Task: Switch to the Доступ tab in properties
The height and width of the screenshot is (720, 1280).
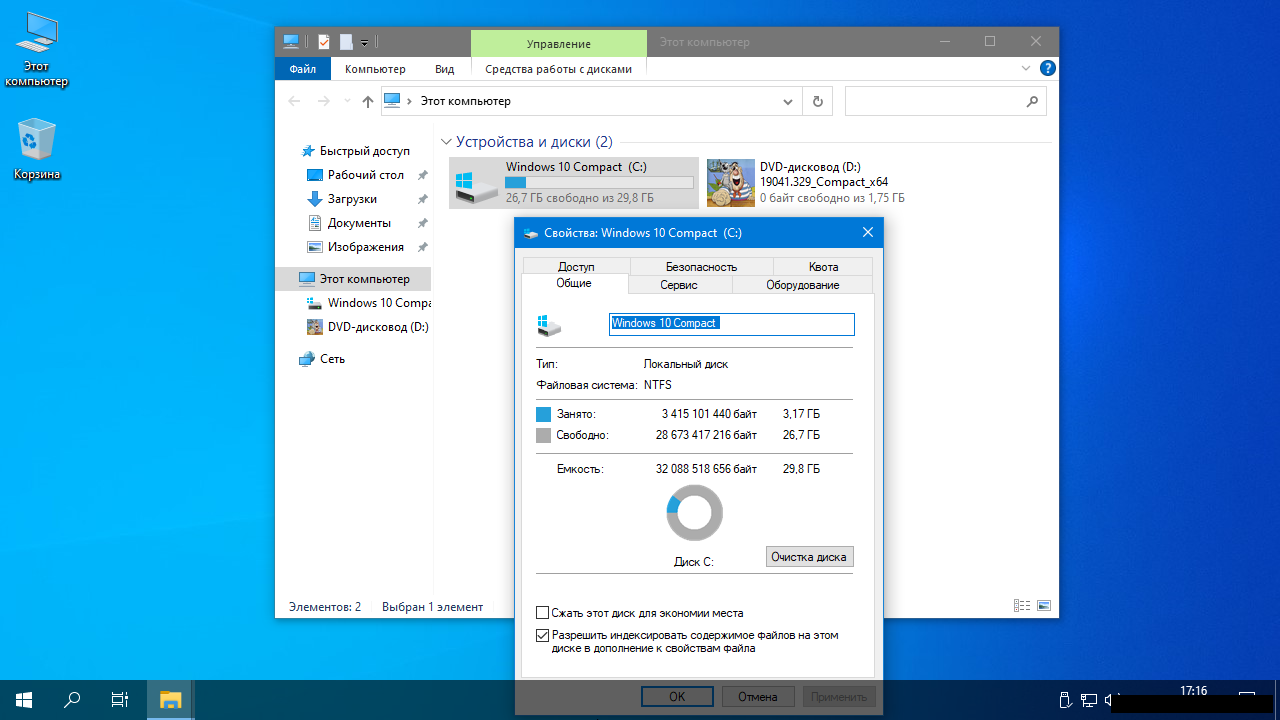Action: point(576,266)
